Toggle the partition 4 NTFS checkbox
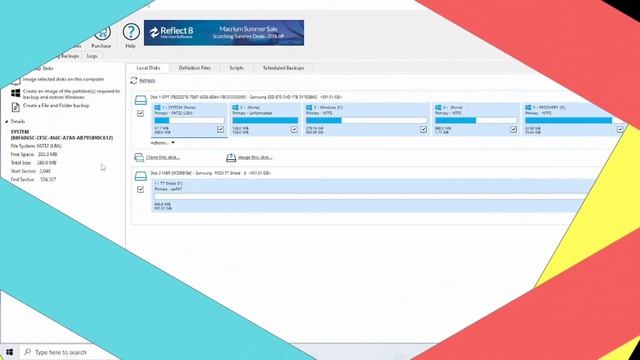 pos(513,129)
